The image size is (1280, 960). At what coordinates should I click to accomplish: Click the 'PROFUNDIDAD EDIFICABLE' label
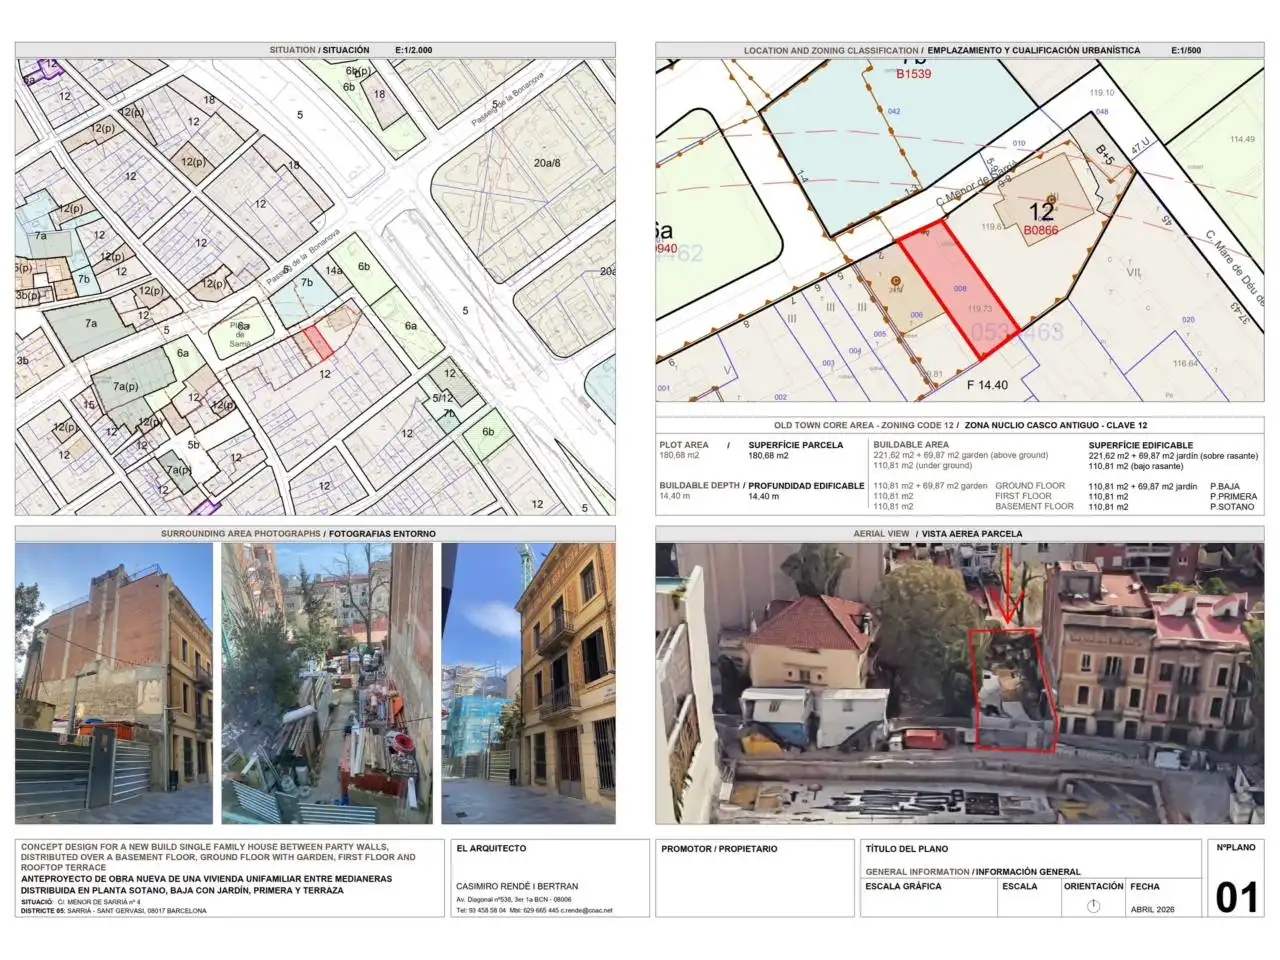(x=806, y=486)
